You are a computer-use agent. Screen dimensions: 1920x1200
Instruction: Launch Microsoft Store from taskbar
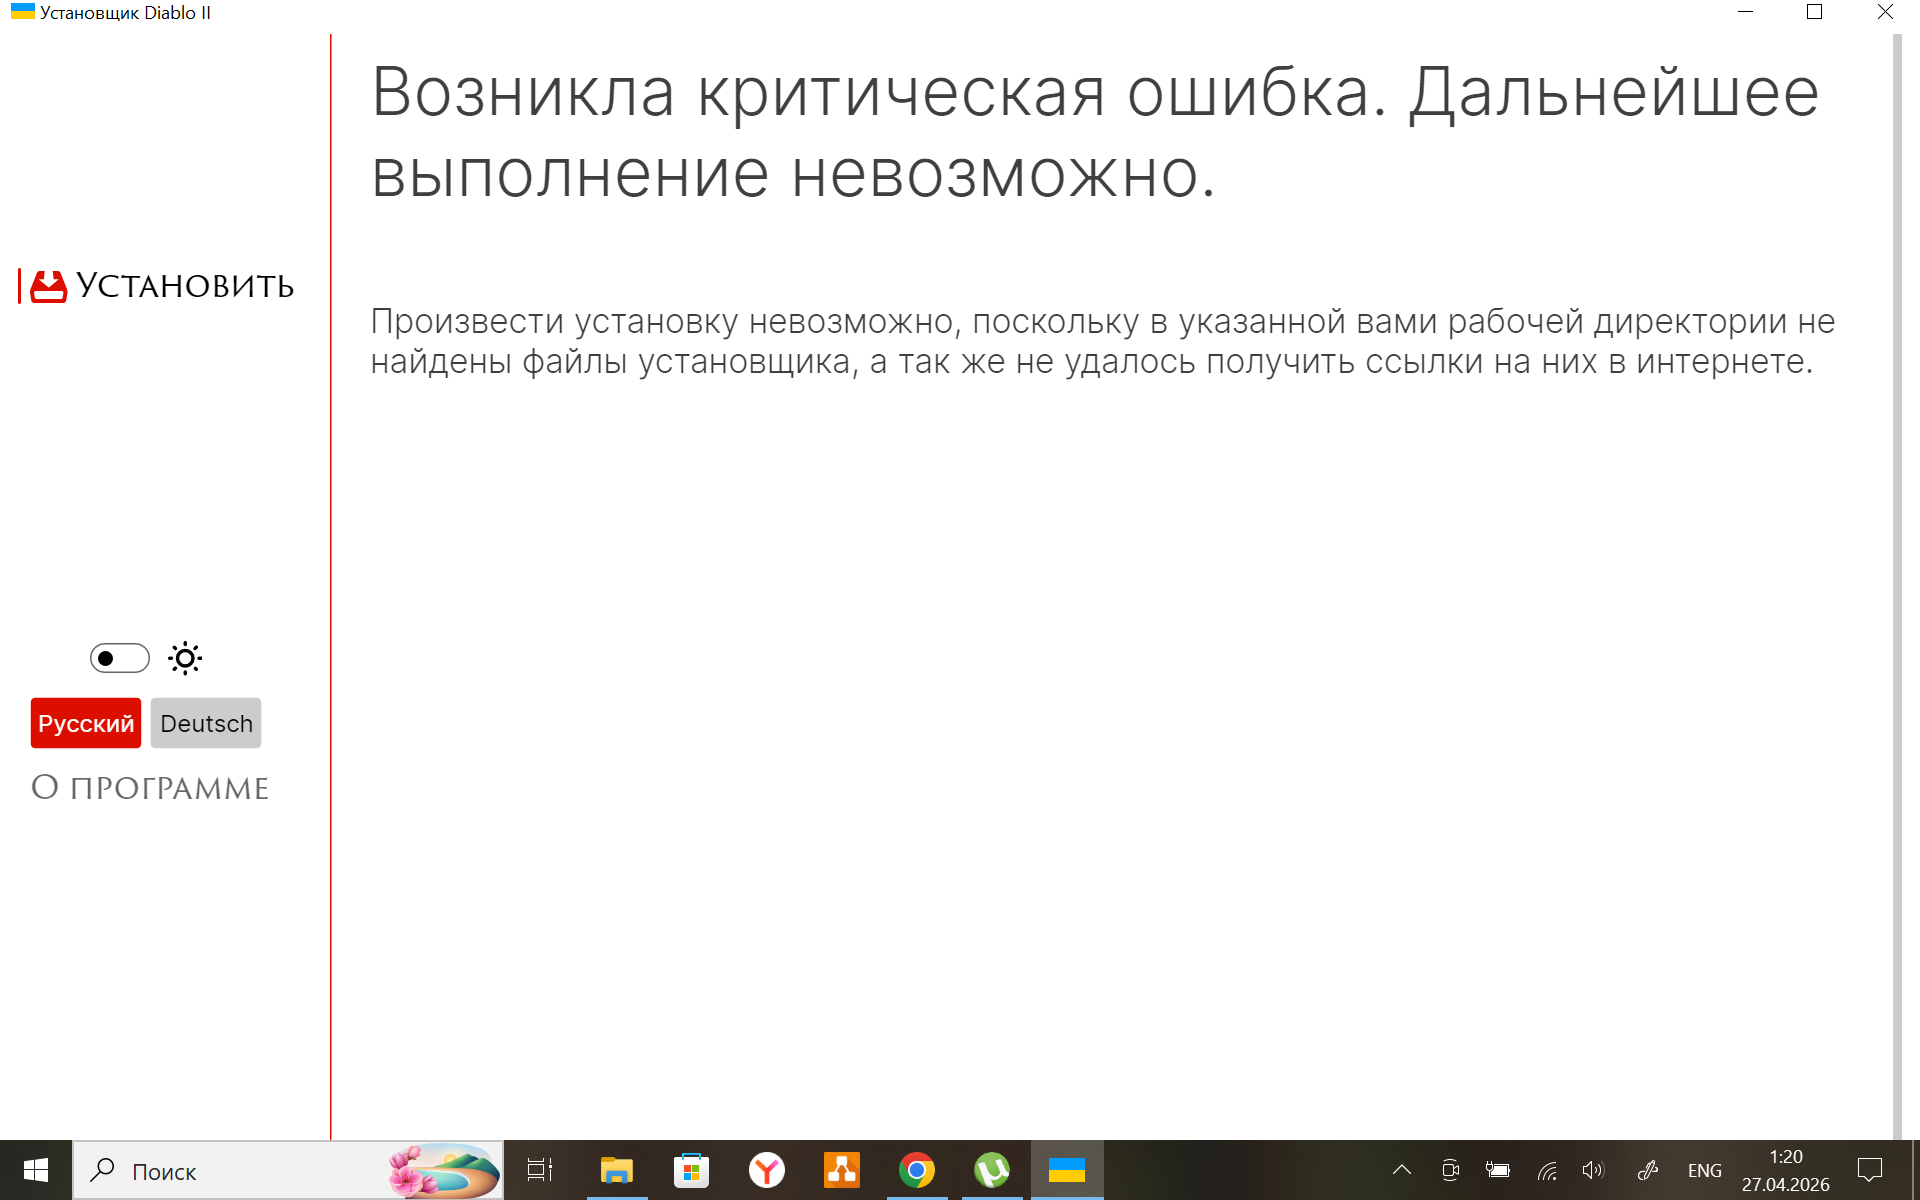(x=692, y=1170)
